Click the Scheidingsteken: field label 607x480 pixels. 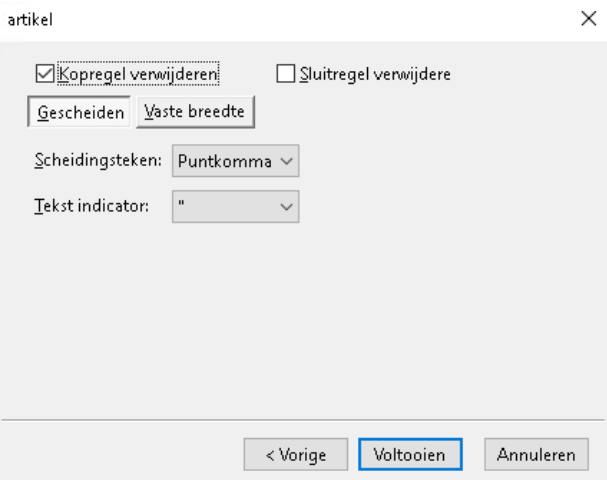[97, 160]
